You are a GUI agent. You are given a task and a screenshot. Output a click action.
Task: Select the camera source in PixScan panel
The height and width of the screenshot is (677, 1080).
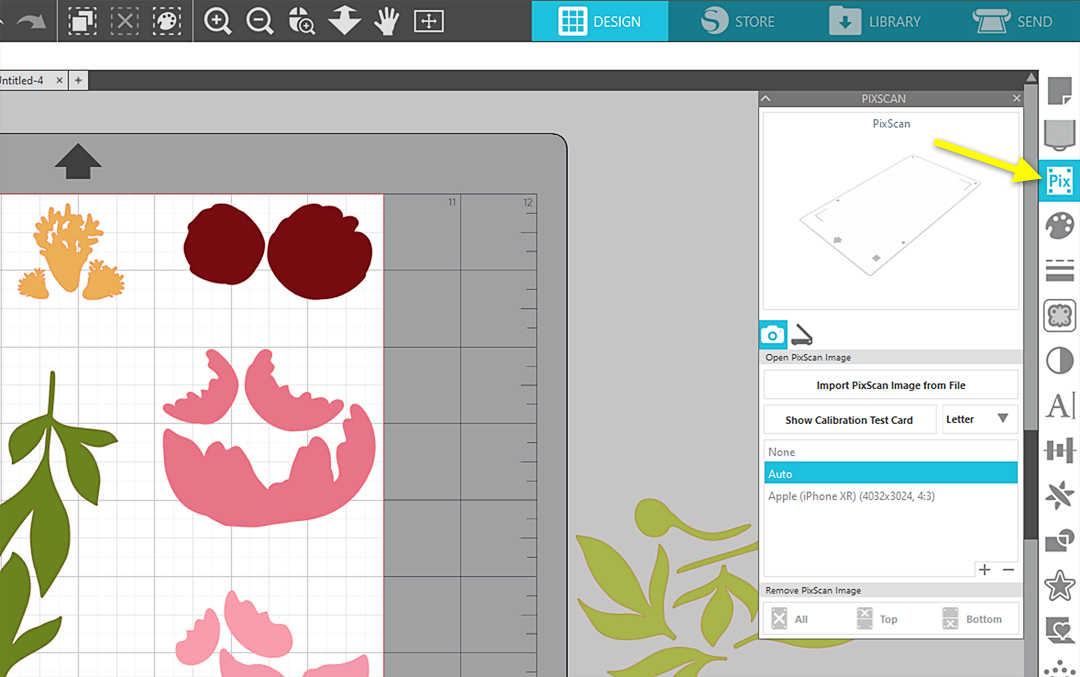(773, 335)
